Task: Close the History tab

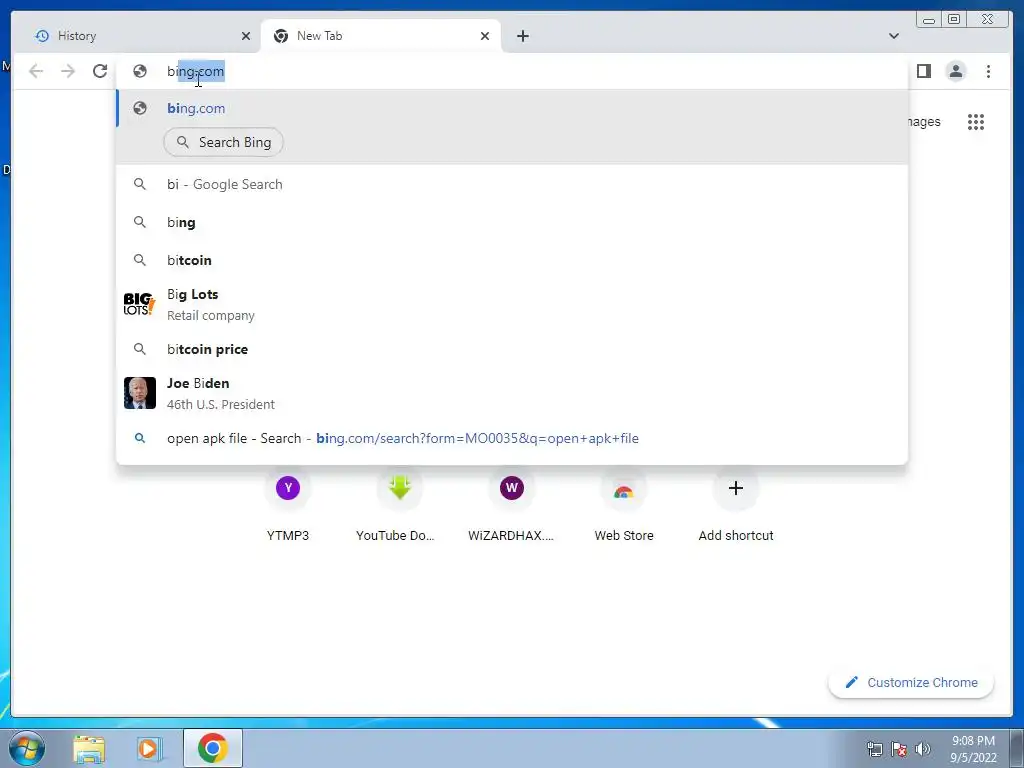Action: 246,36
